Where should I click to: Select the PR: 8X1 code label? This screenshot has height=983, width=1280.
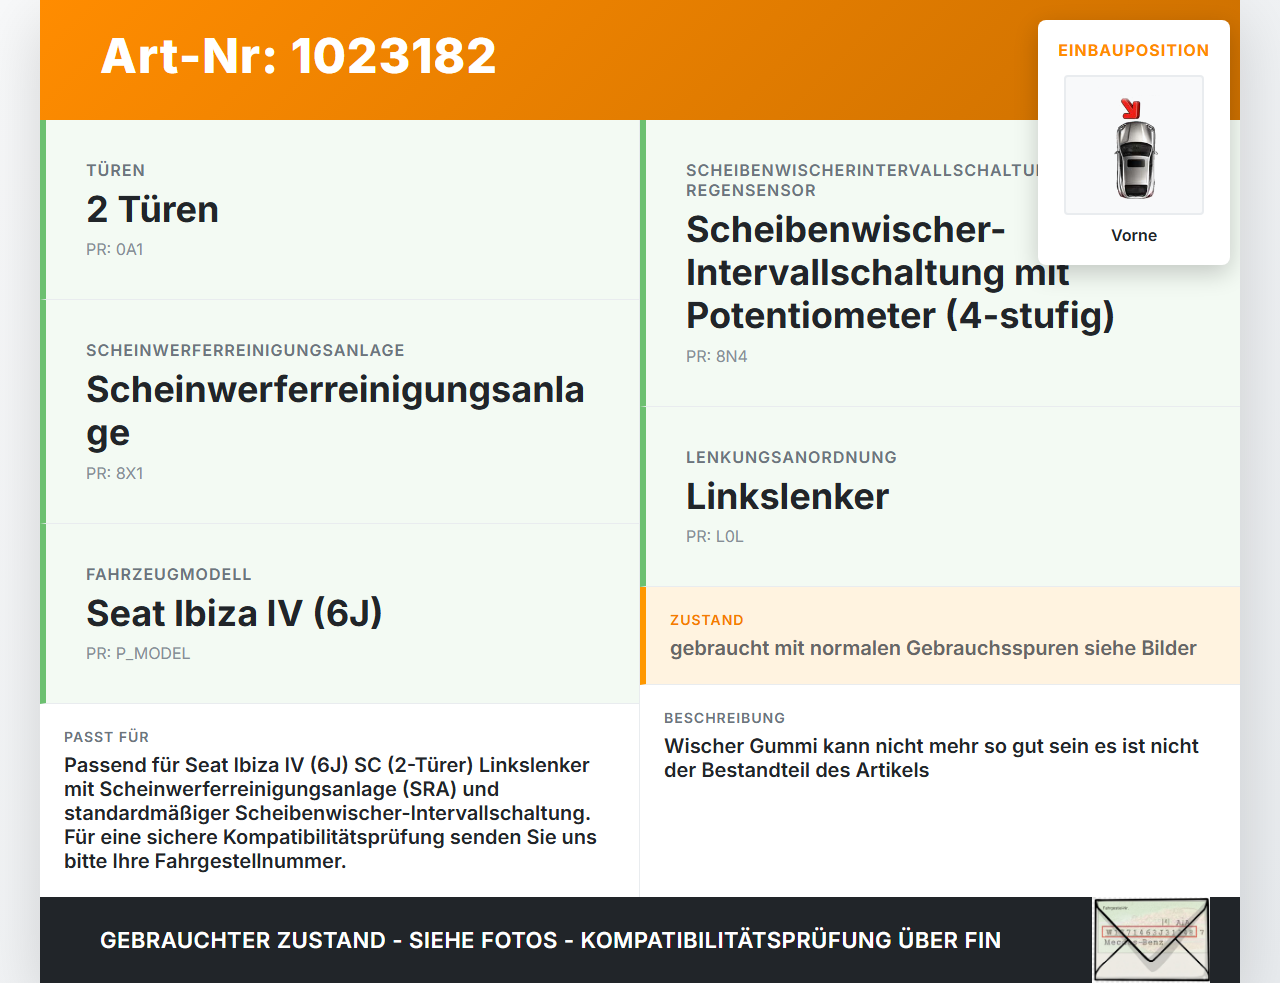(x=115, y=472)
